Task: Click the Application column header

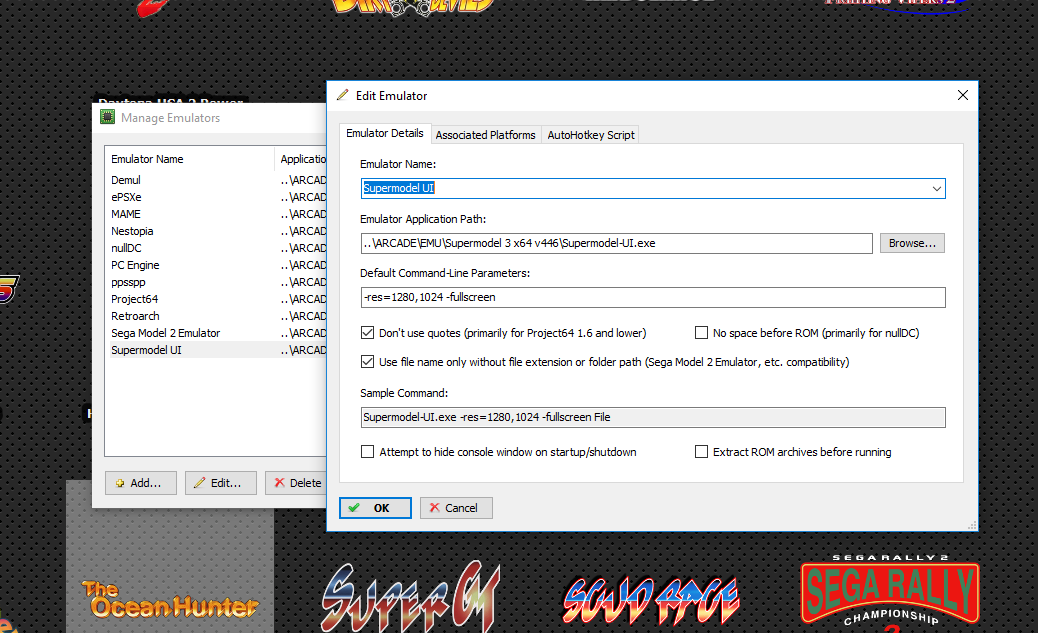Action: [301, 159]
